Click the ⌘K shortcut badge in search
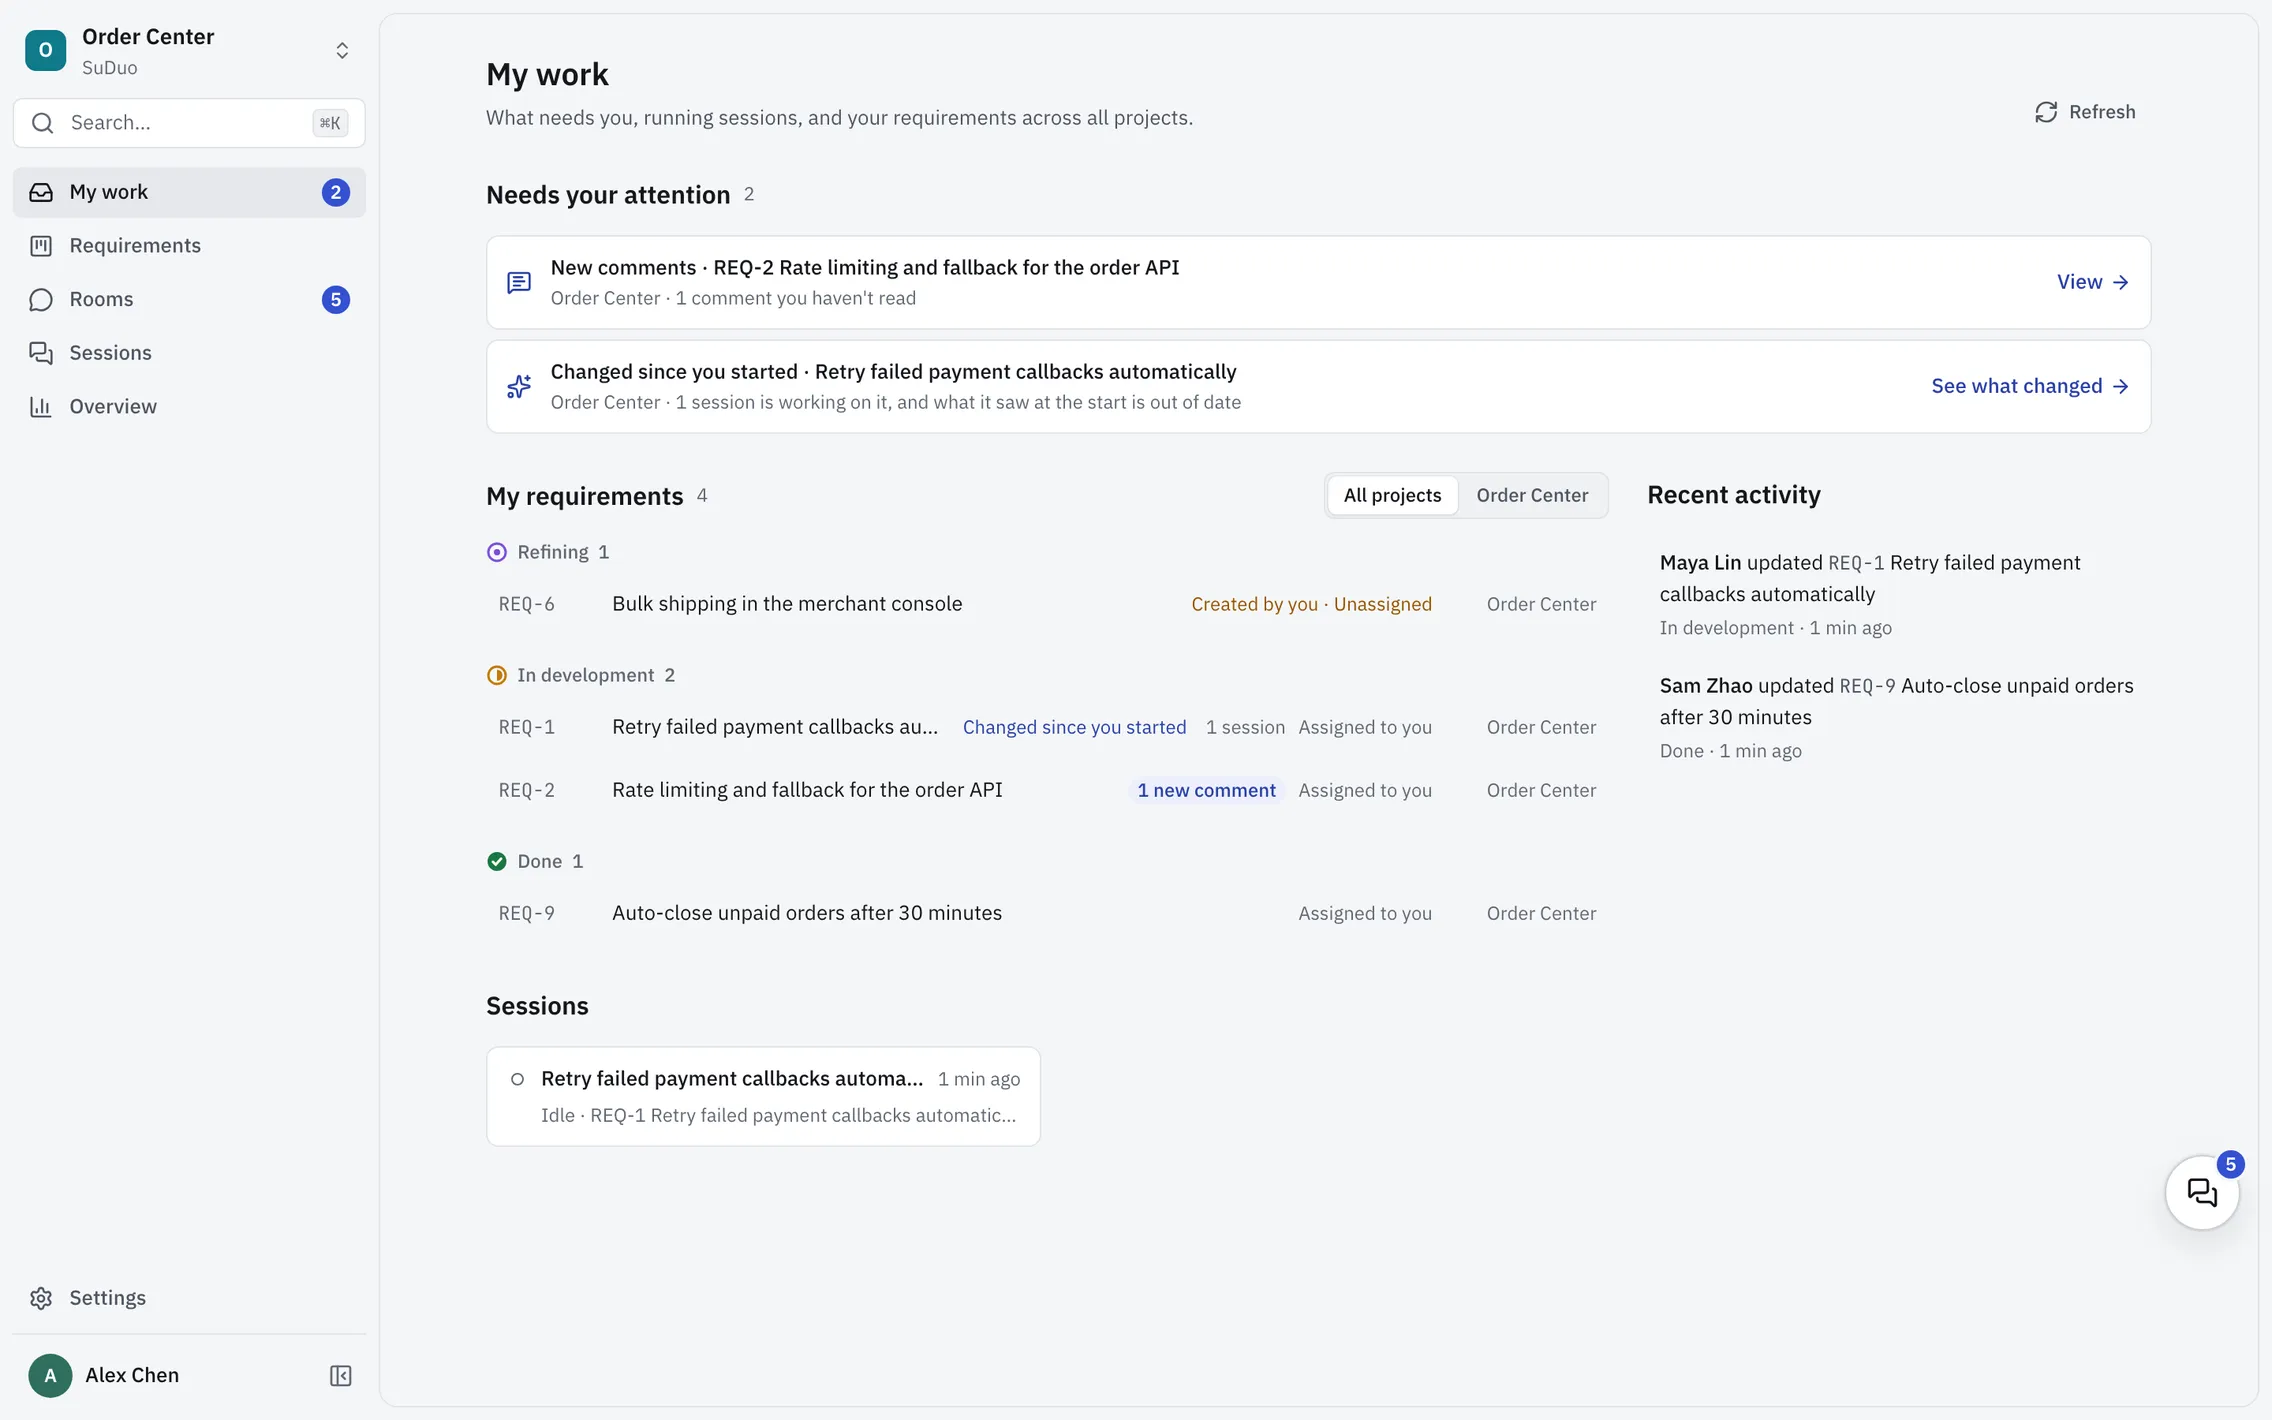This screenshot has width=2272, height=1420. point(330,123)
